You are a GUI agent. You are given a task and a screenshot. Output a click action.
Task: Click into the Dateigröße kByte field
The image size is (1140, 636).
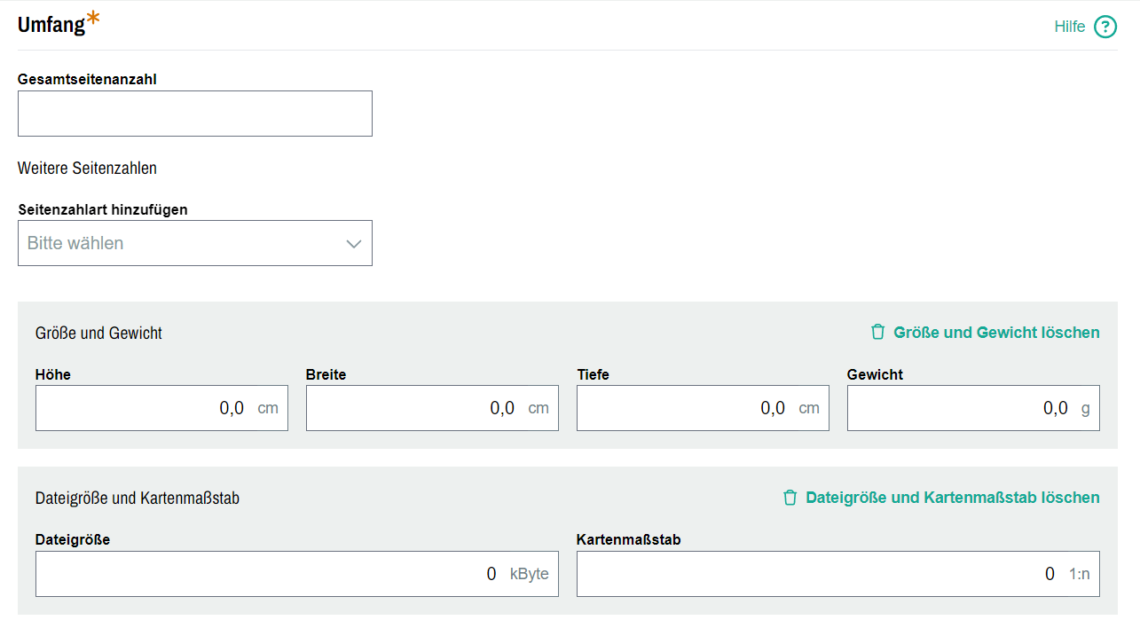tap(260, 574)
